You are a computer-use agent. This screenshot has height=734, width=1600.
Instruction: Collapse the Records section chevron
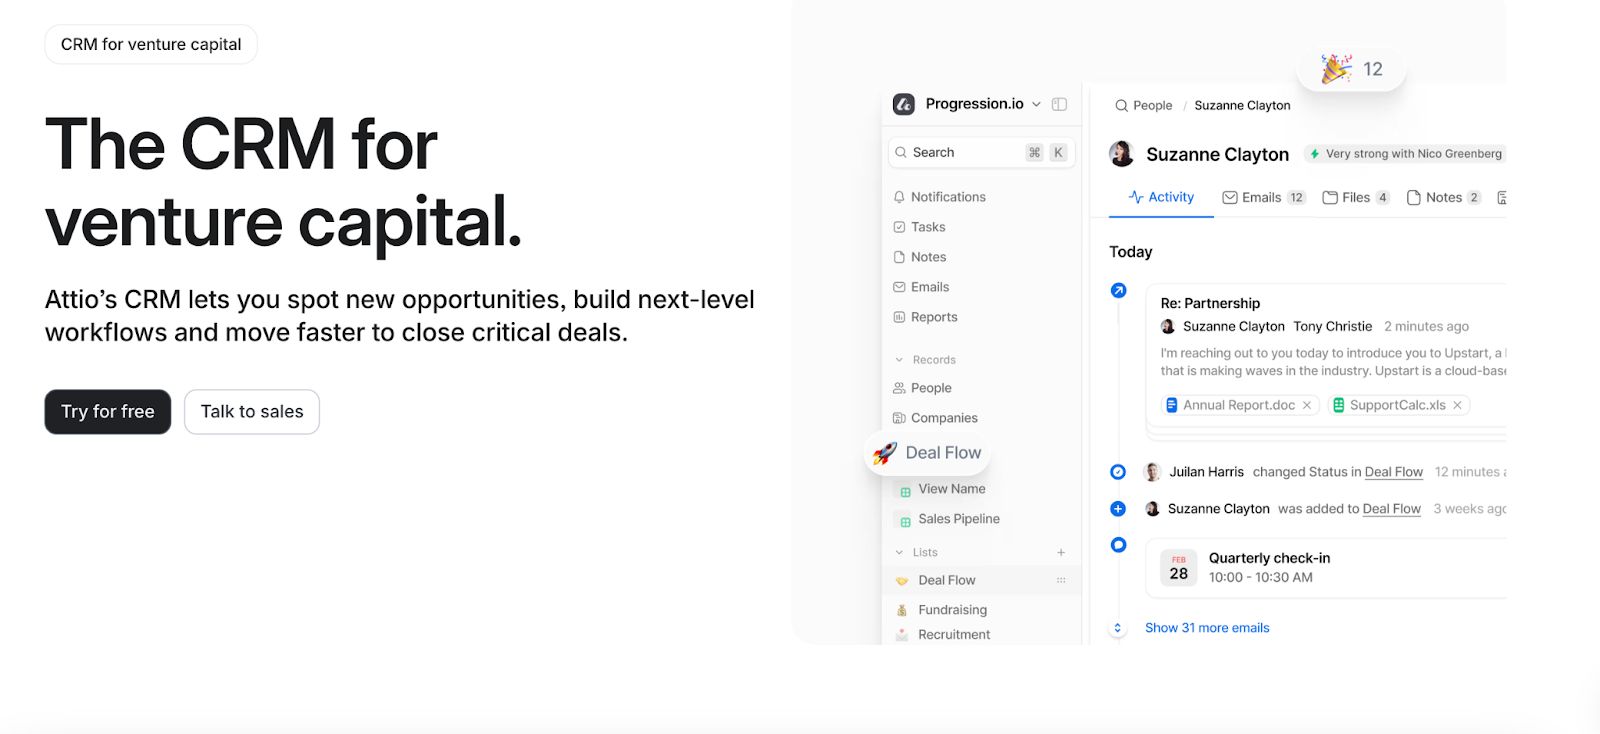click(899, 360)
